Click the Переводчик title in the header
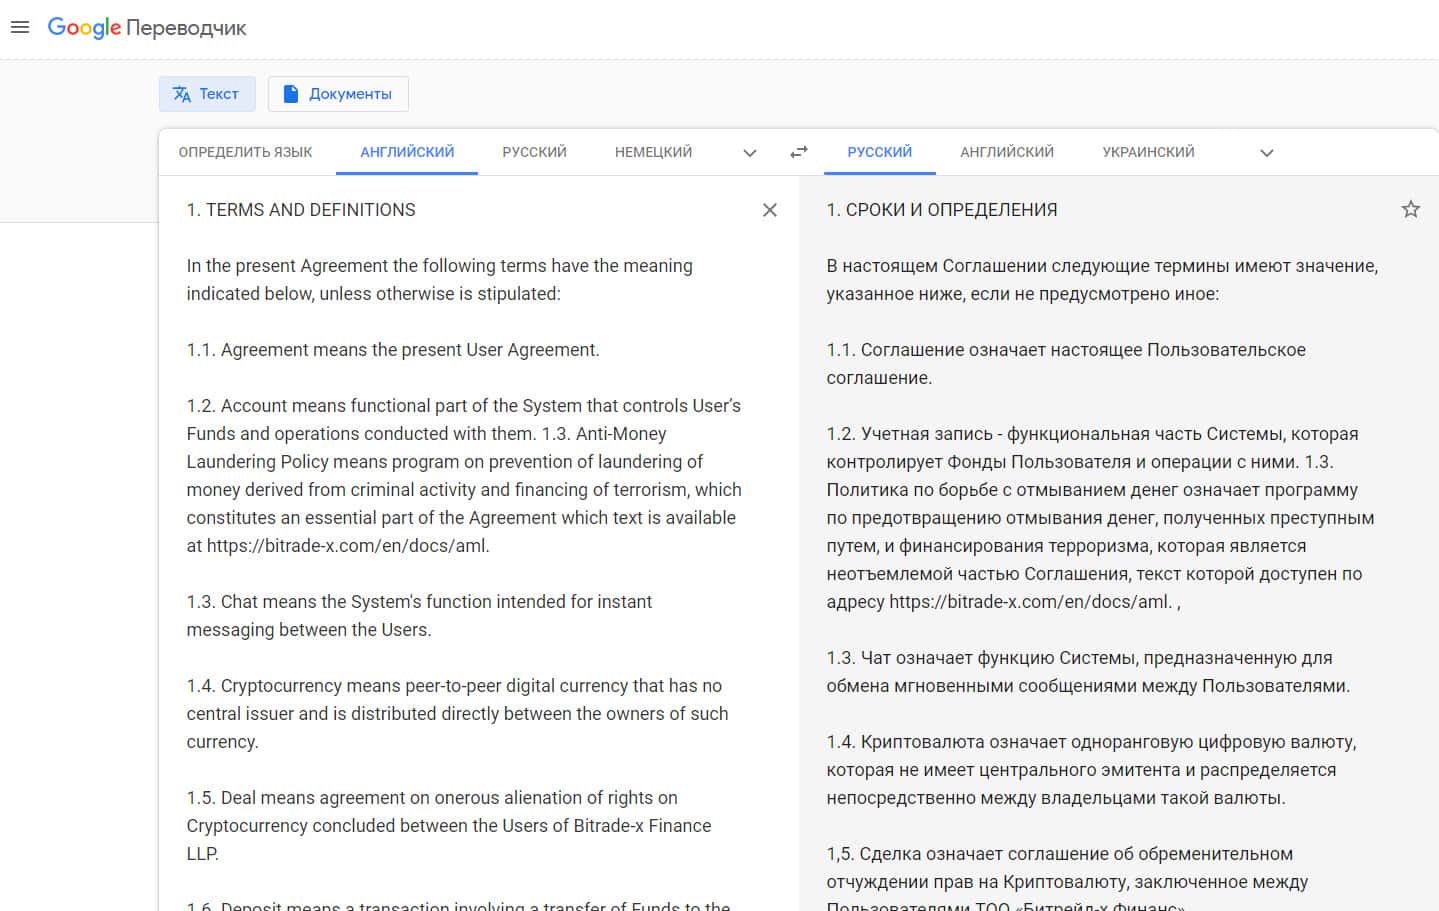 click(x=187, y=28)
